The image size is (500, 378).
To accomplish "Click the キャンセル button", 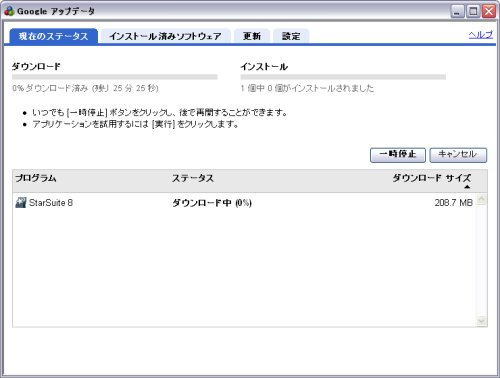I will point(458,155).
